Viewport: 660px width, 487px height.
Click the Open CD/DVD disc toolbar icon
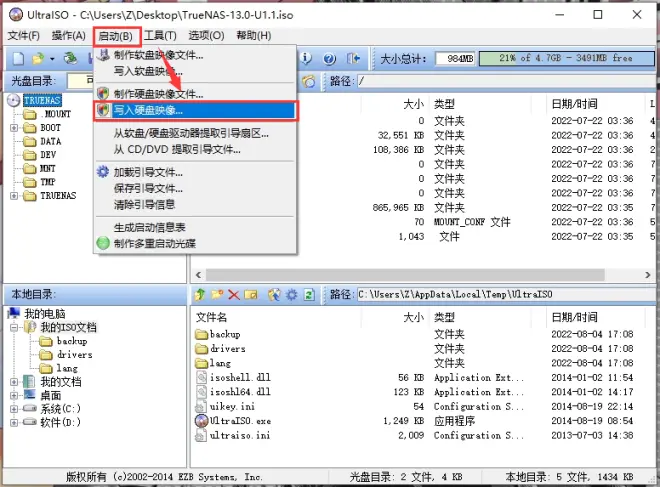click(x=70, y=58)
